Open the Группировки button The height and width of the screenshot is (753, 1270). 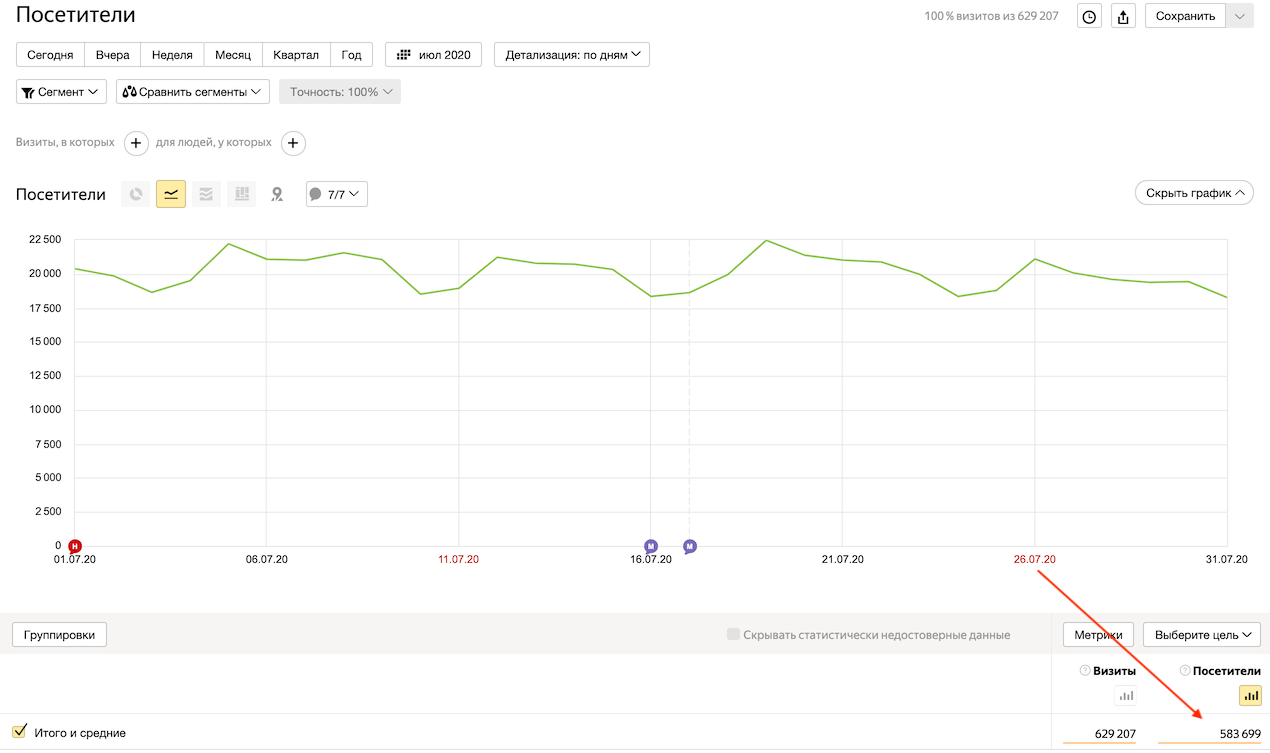(59, 634)
